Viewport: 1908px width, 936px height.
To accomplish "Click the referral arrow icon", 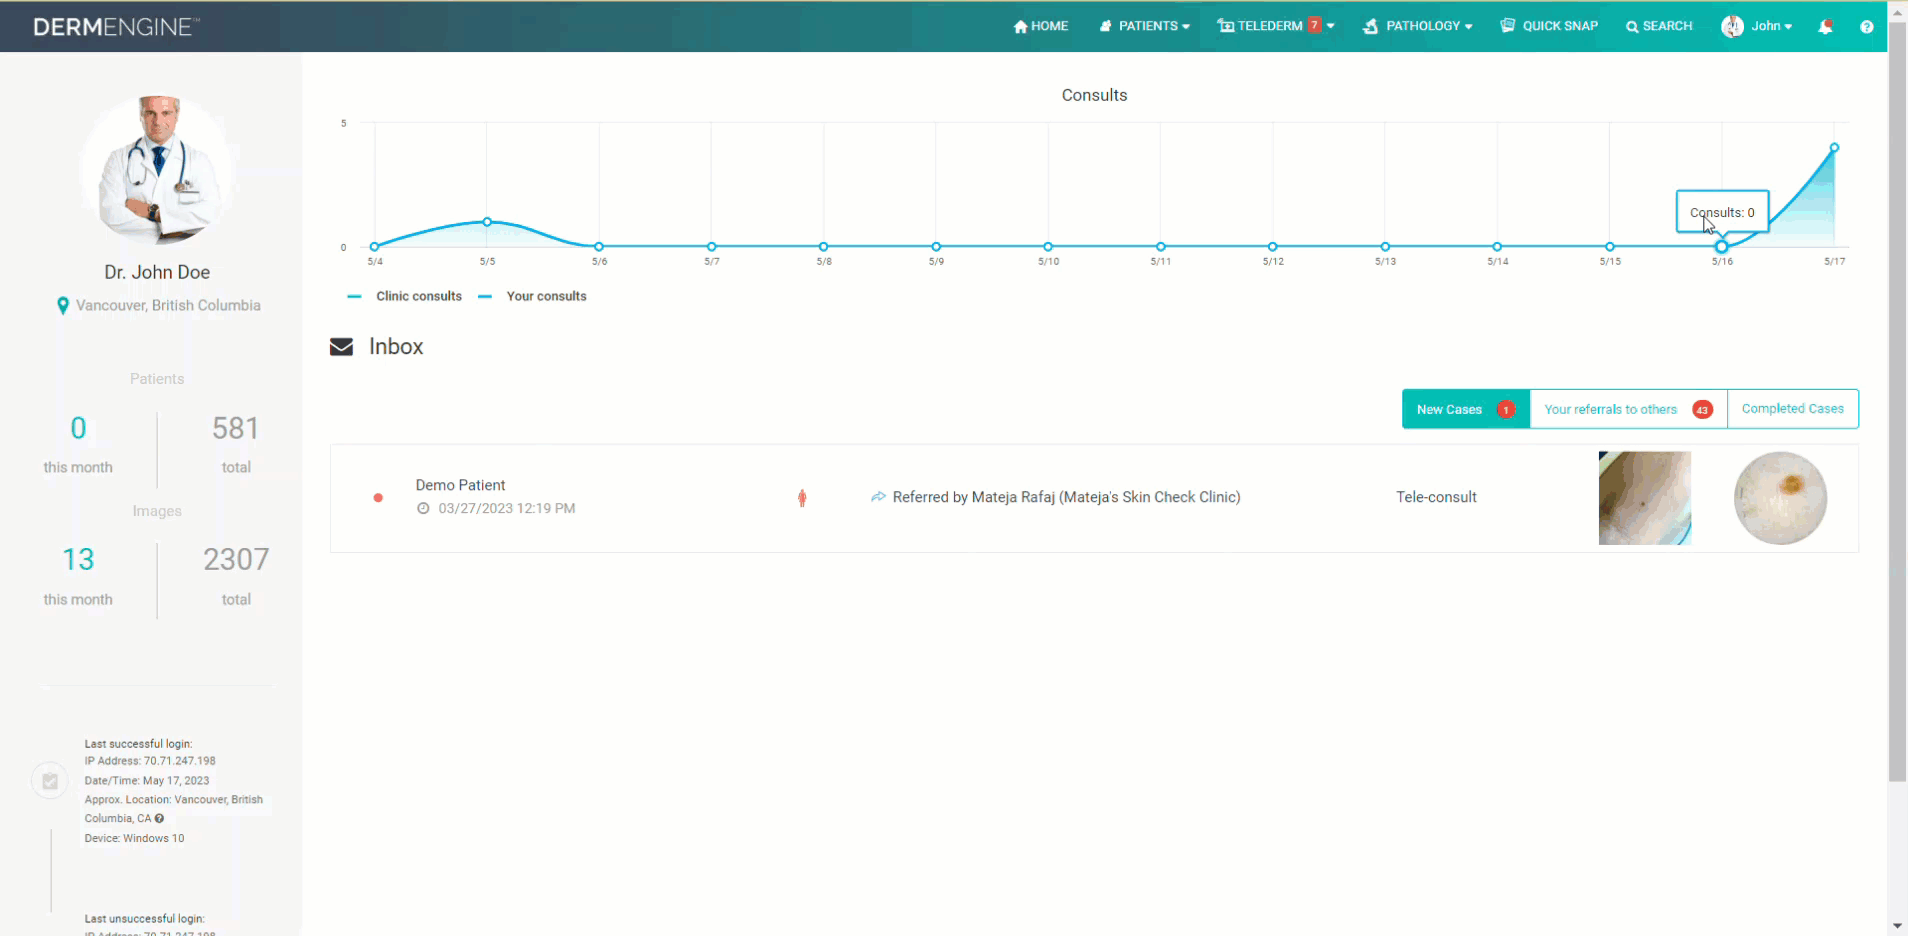I will pyautogui.click(x=878, y=497).
